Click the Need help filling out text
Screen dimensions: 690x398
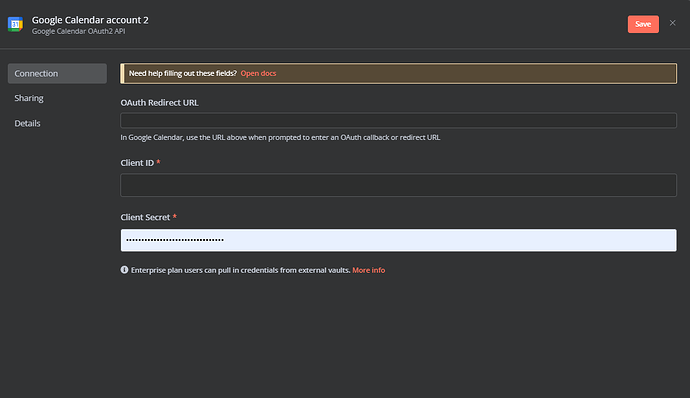183,74
